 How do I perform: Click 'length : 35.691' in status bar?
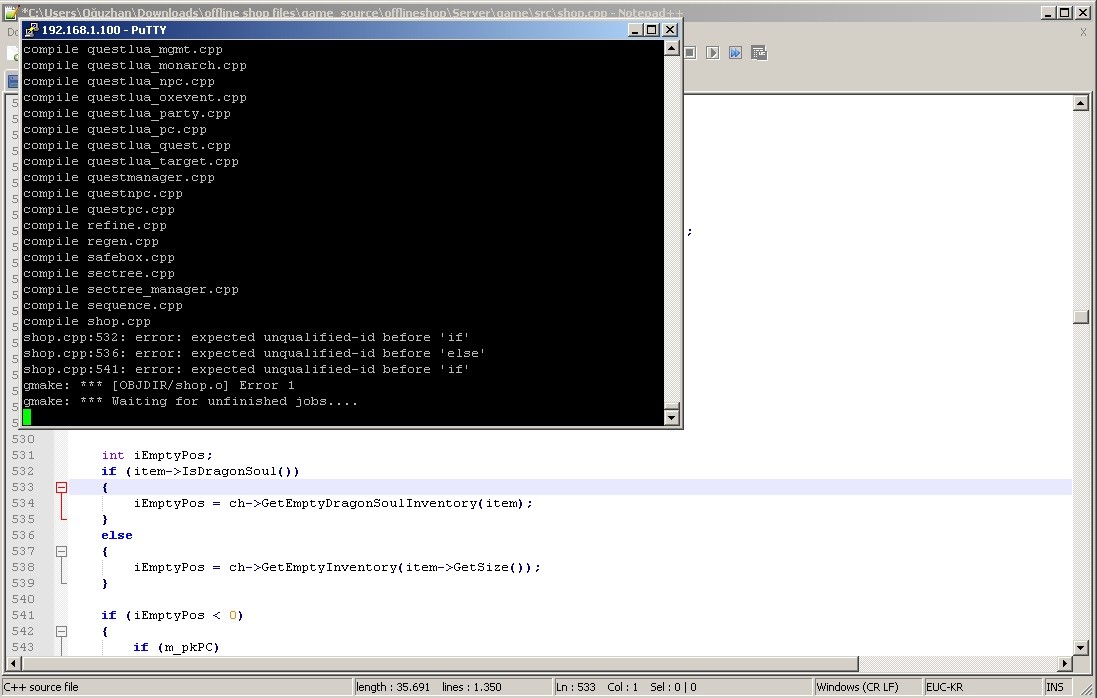coord(393,687)
